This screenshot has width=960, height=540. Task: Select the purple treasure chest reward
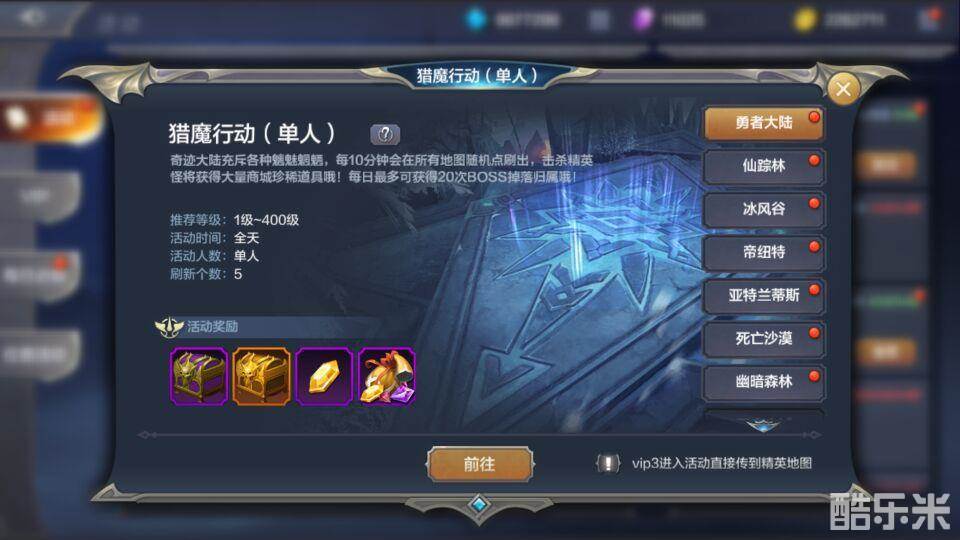(x=198, y=377)
